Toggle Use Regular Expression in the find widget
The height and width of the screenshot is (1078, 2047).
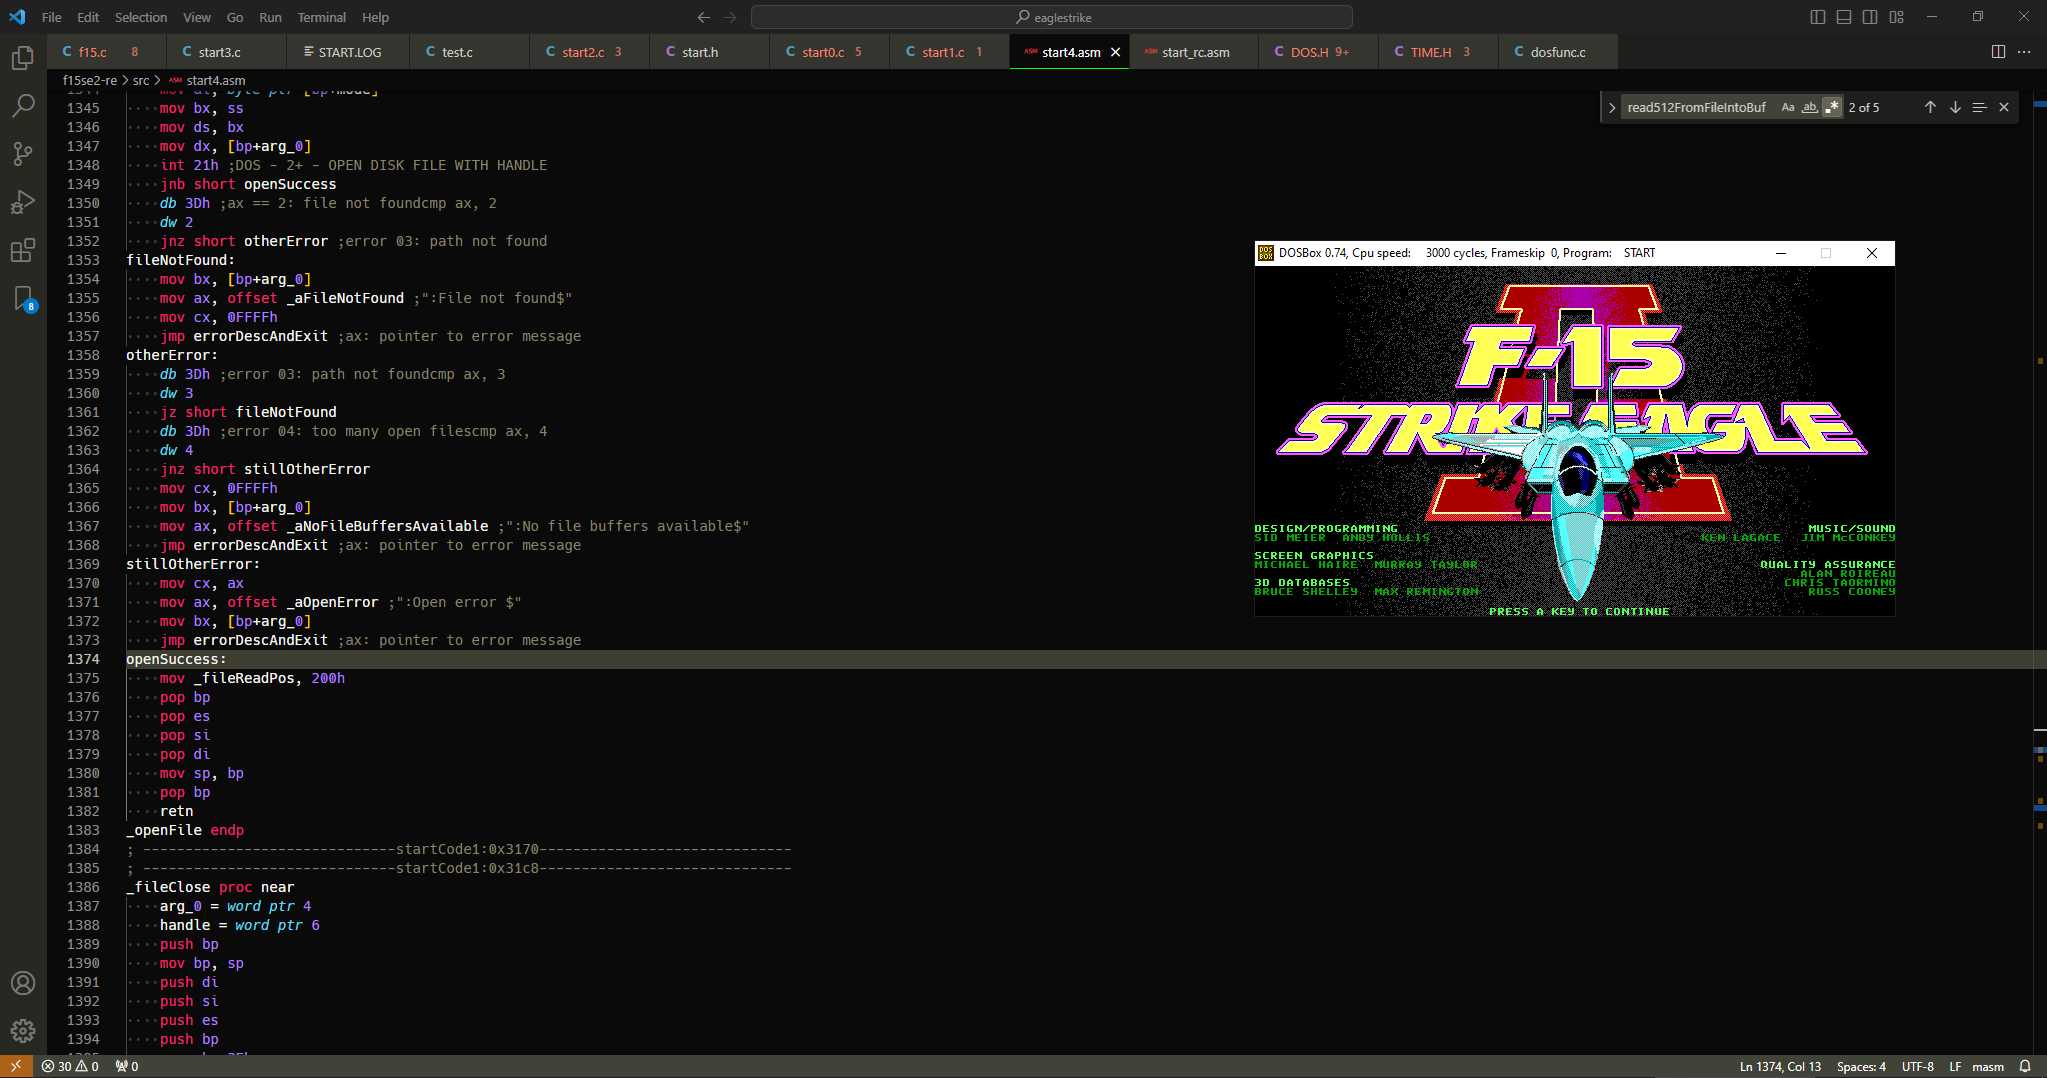click(1832, 107)
